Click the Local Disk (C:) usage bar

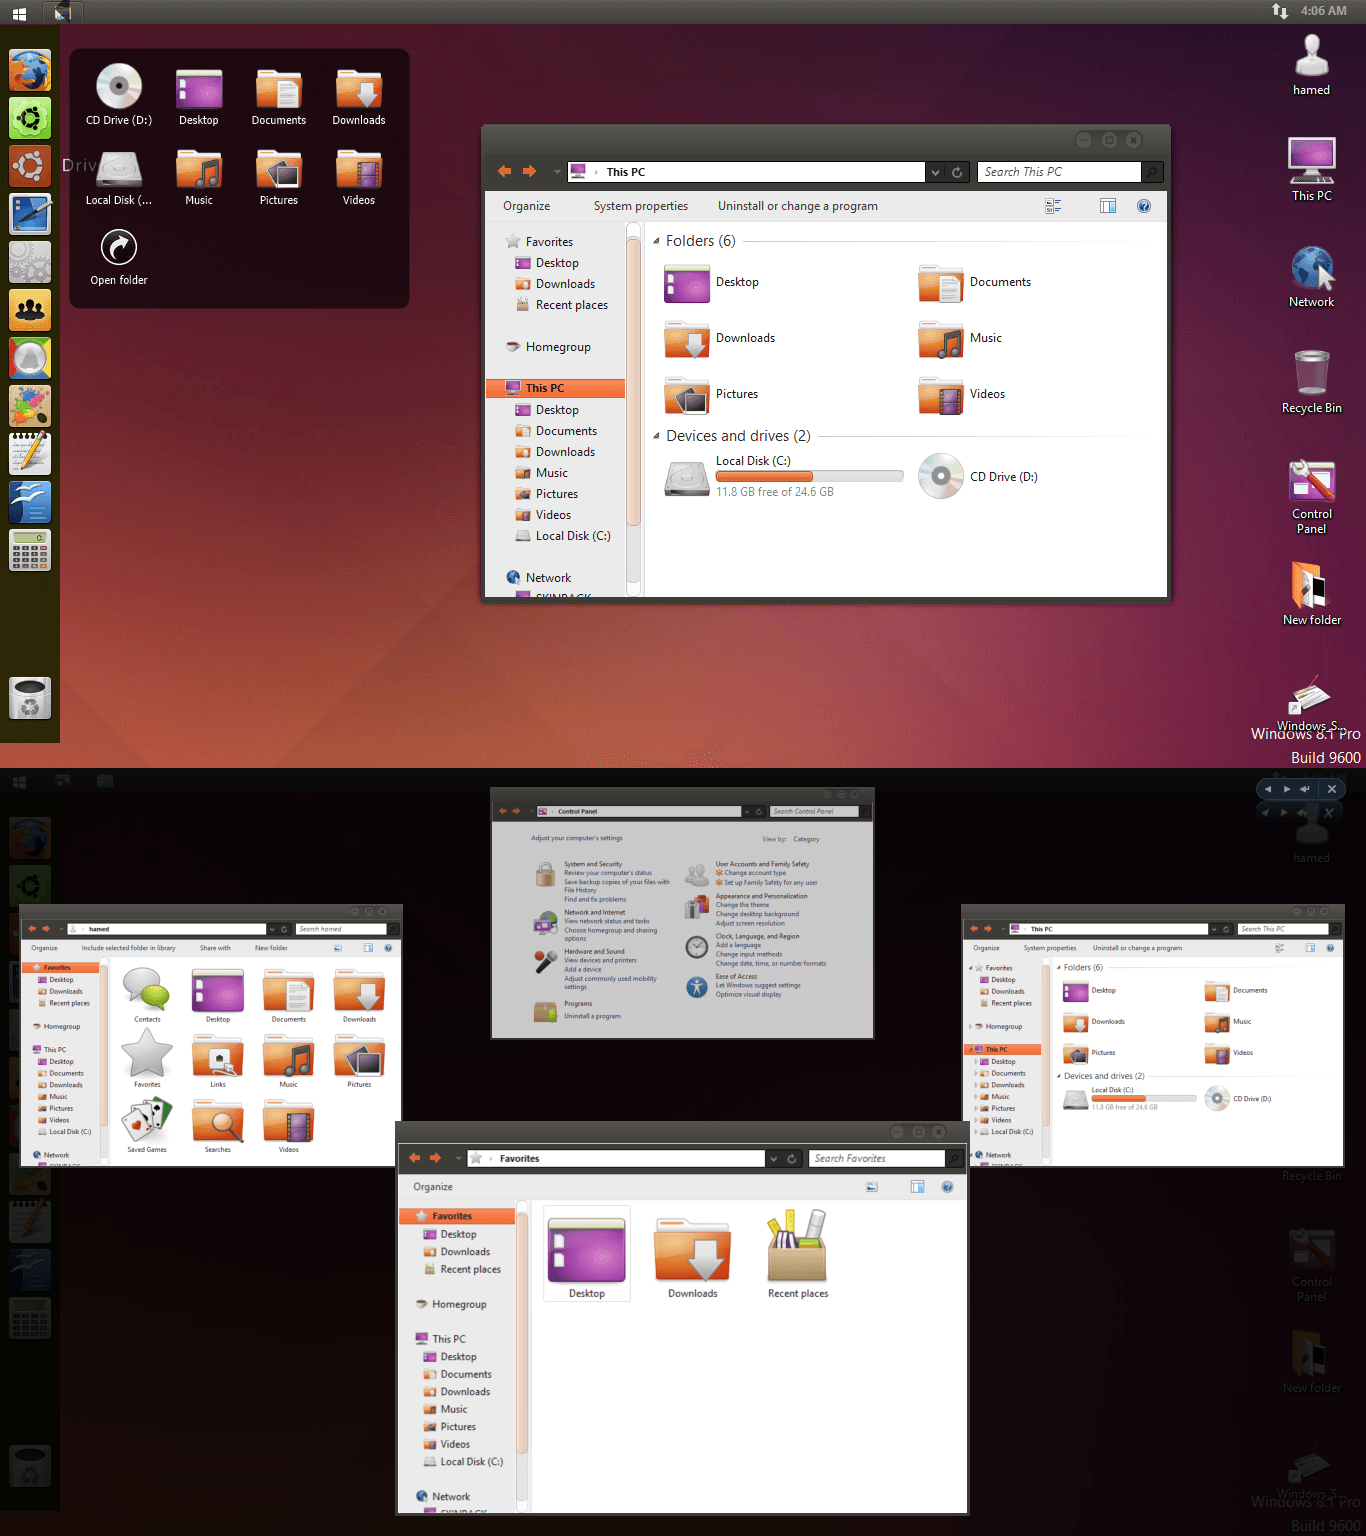pos(809,476)
